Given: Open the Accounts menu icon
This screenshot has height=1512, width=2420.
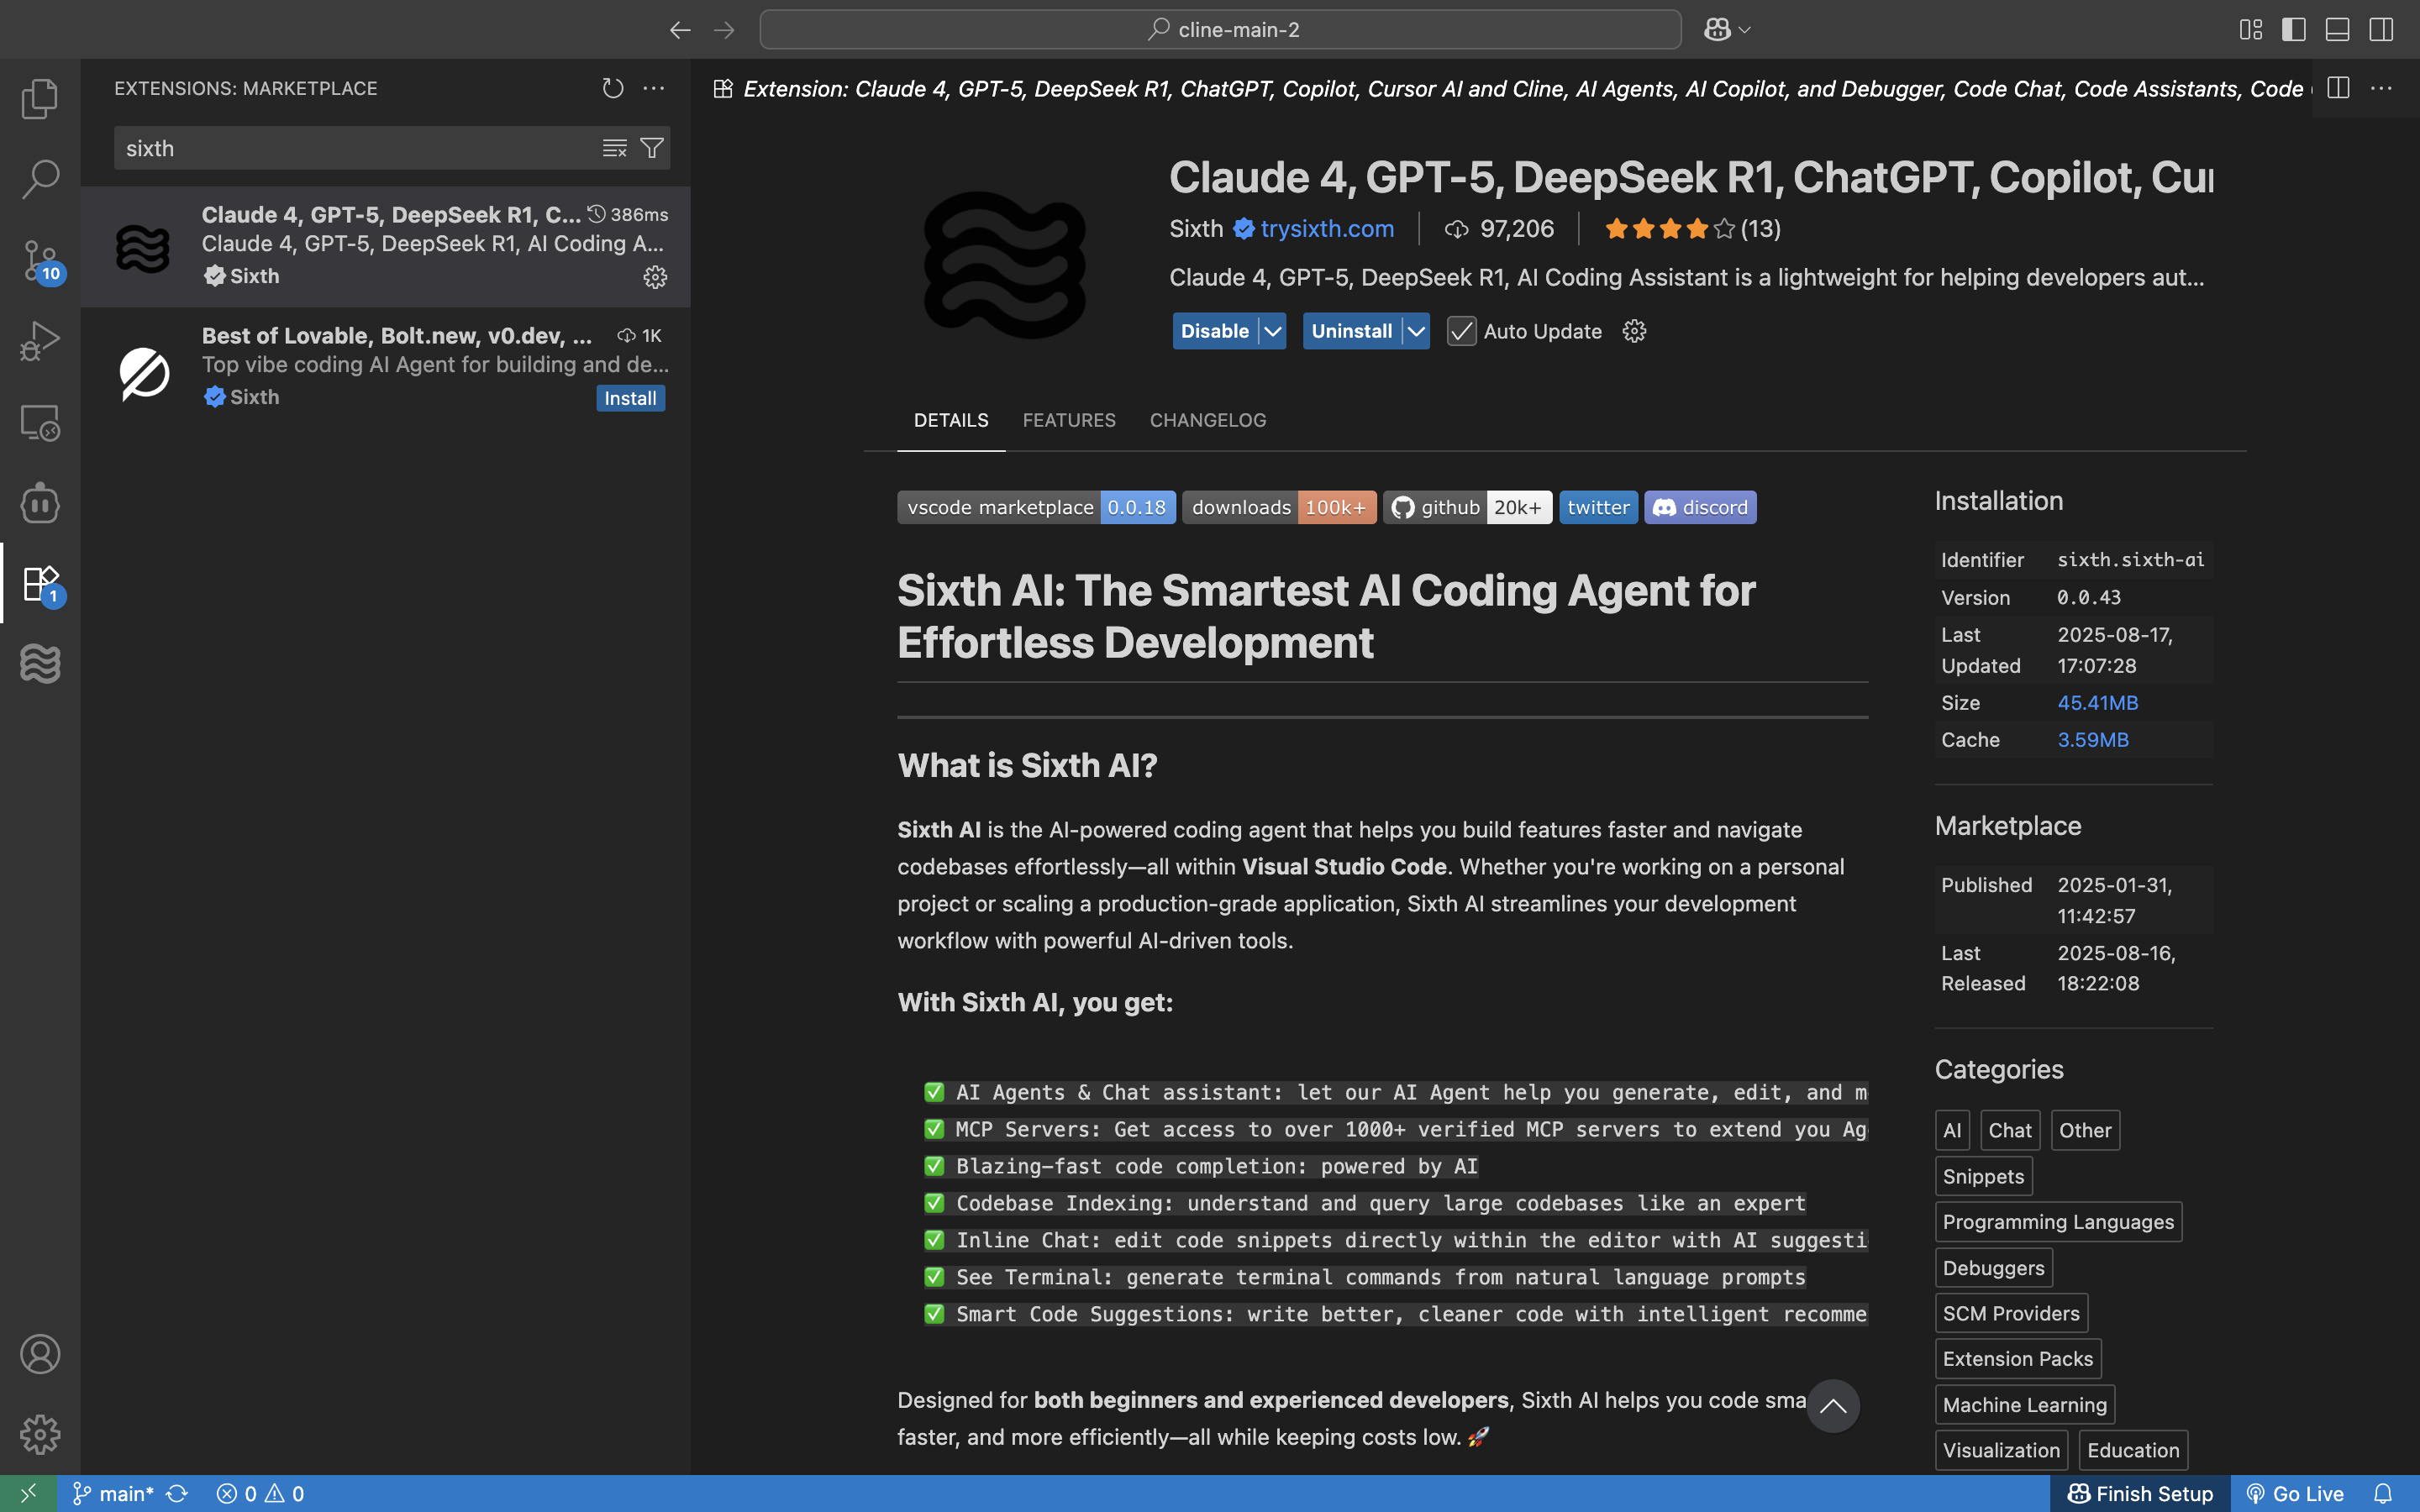Looking at the screenshot, I should point(40,1354).
